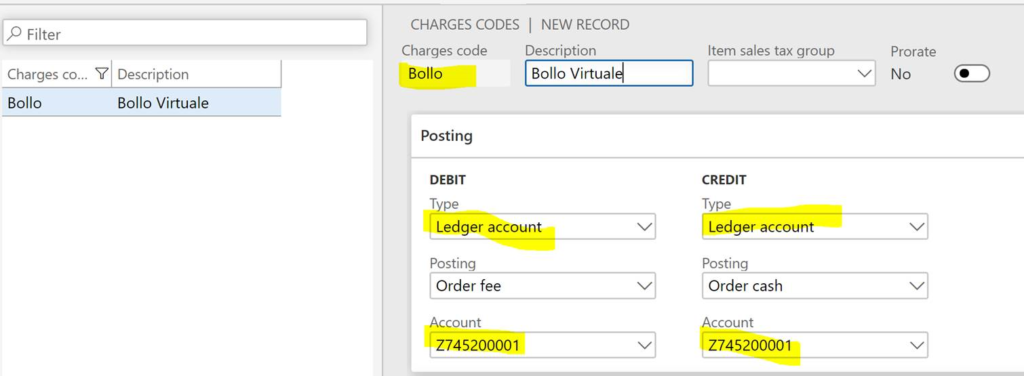1024x376 pixels.
Task: Click the Description field with Bollo Virtuale
Action: click(609, 73)
